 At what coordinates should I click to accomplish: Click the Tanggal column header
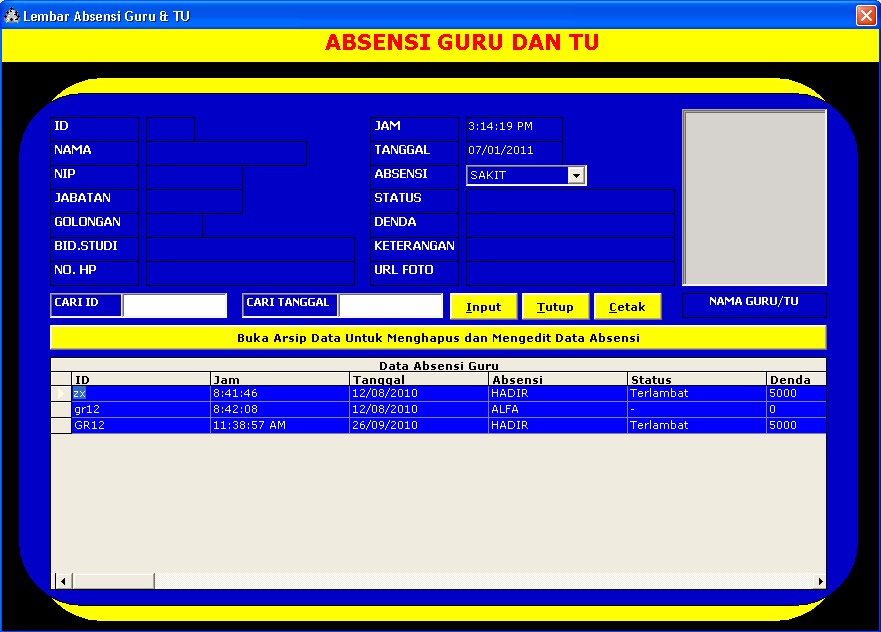pos(419,379)
